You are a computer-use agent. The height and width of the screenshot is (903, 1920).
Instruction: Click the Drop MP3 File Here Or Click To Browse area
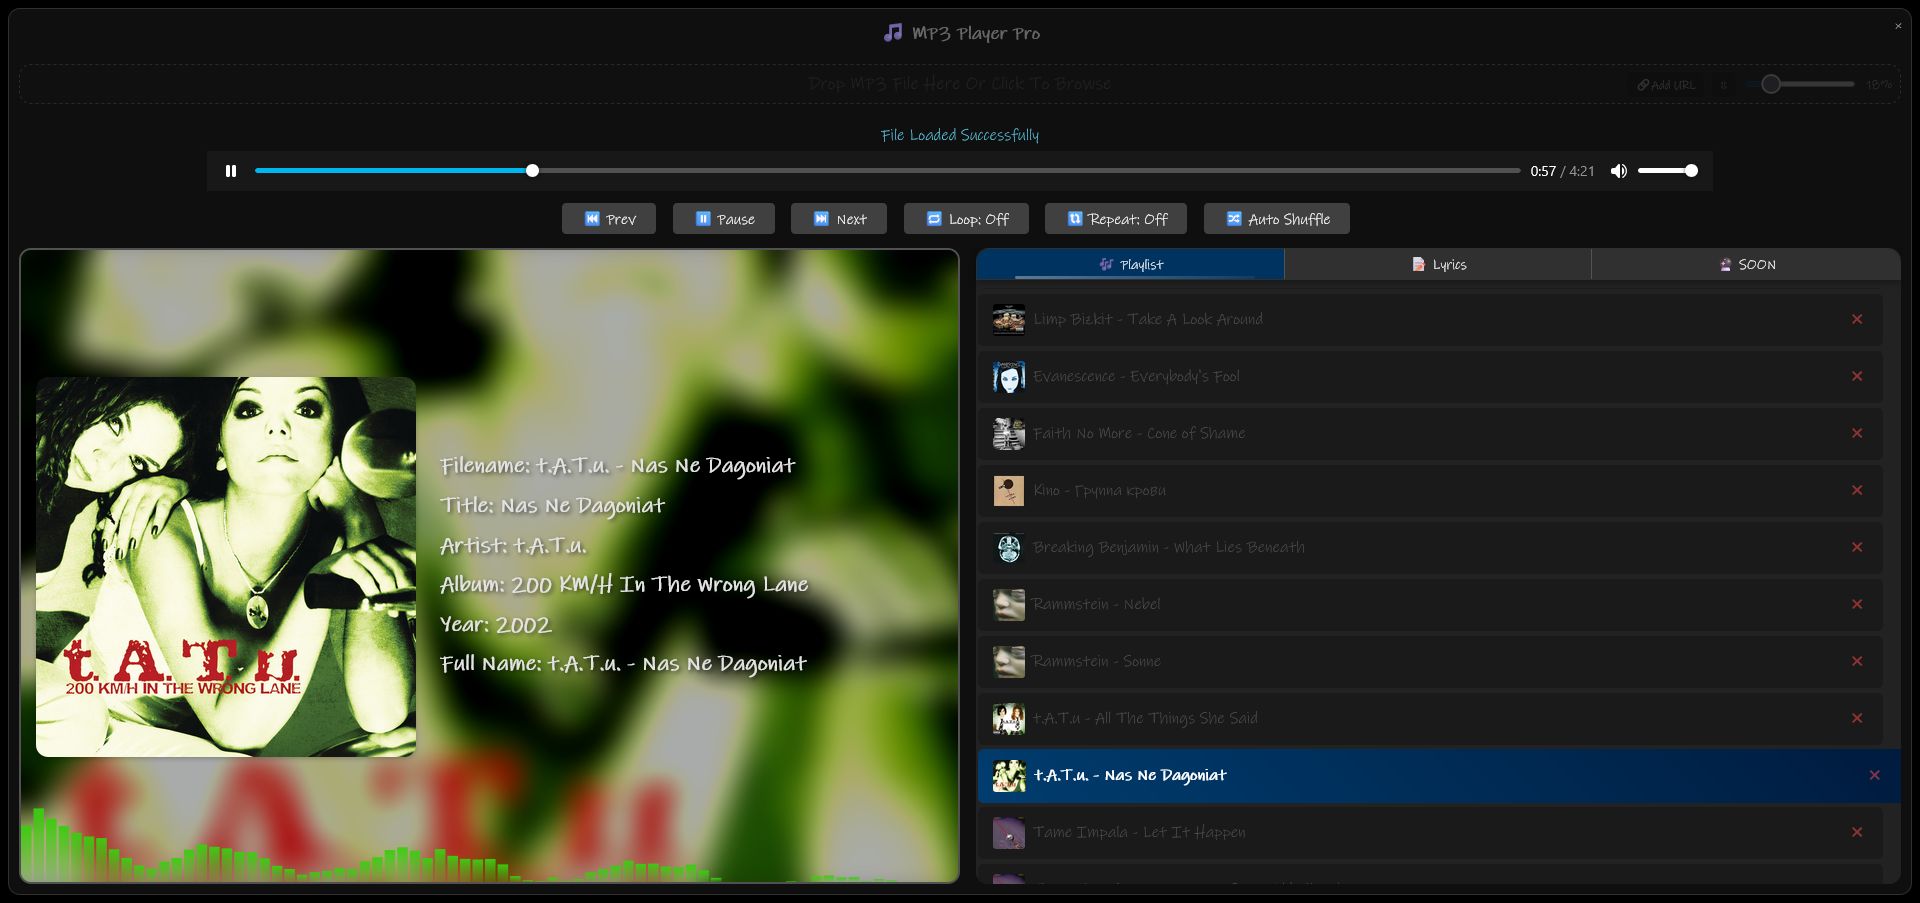point(959,83)
